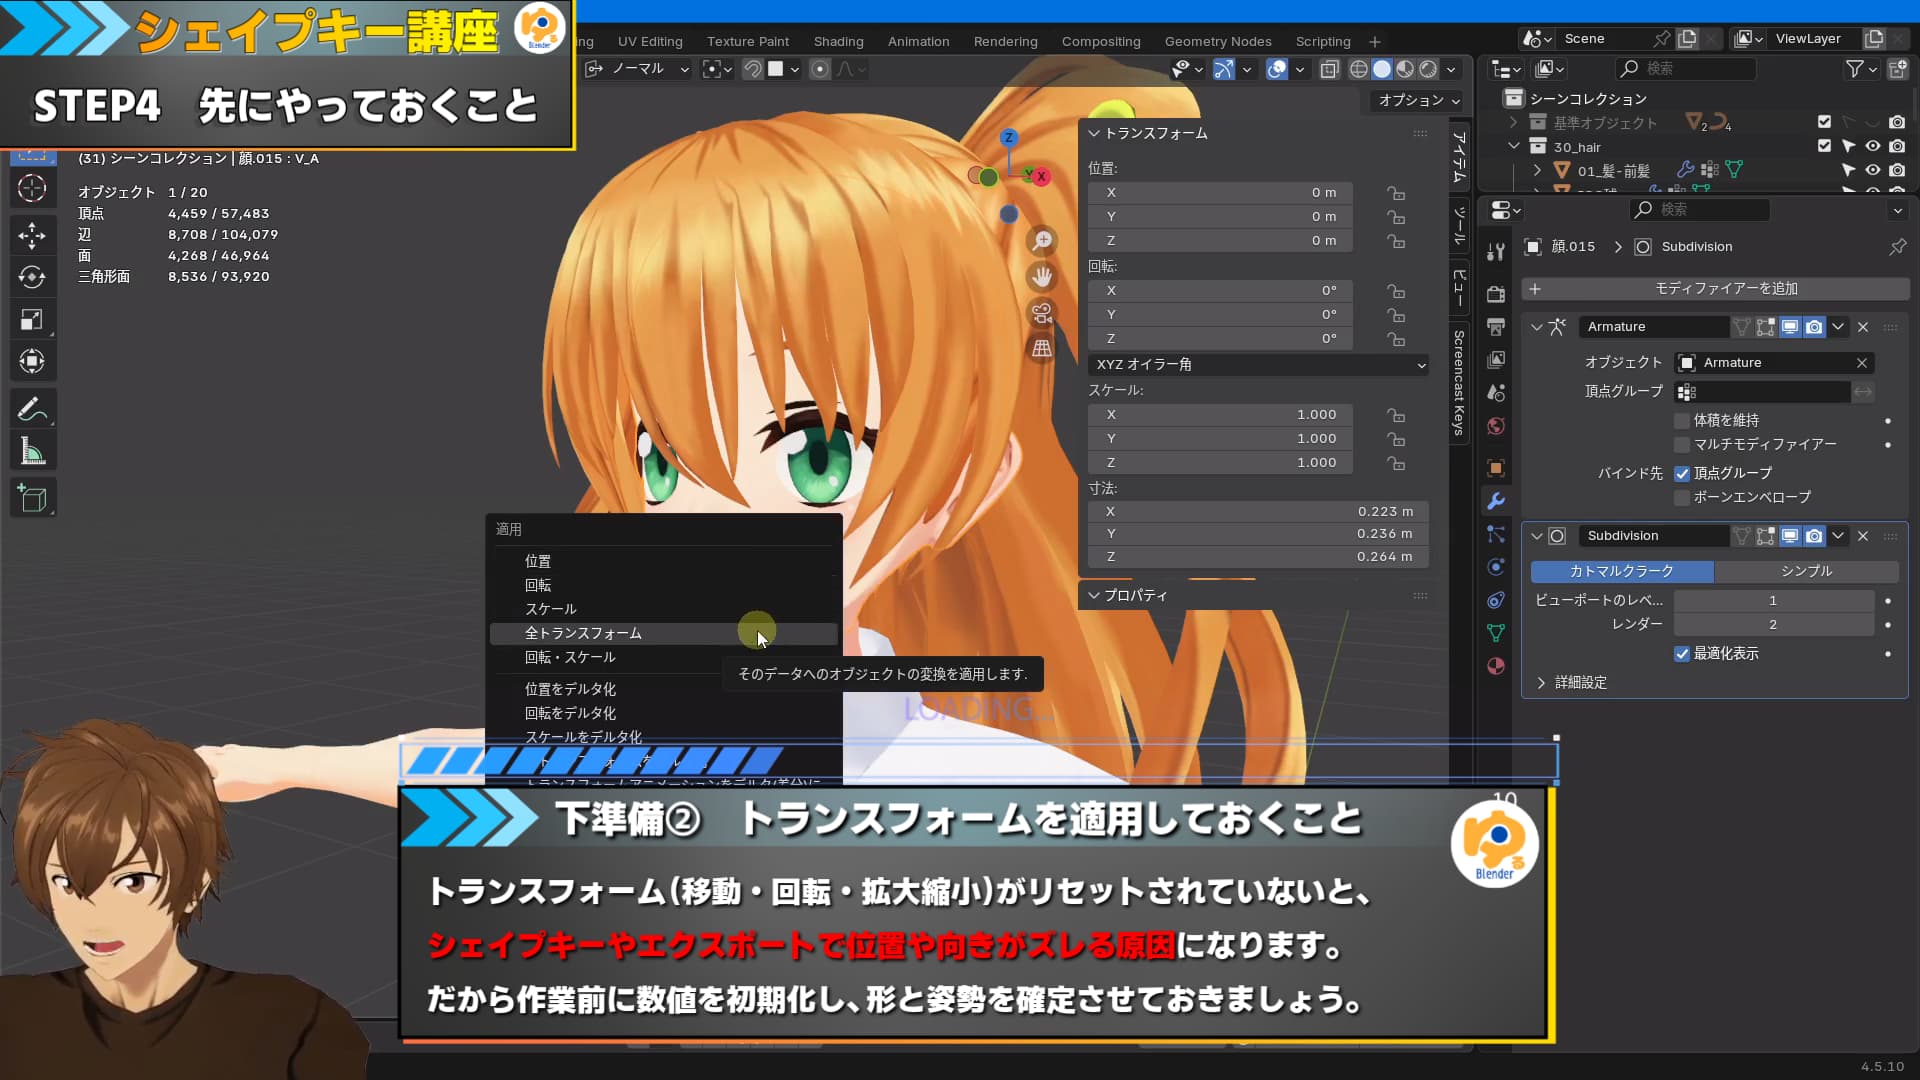Collapse the トランスフォーム panel

pyautogui.click(x=1094, y=133)
